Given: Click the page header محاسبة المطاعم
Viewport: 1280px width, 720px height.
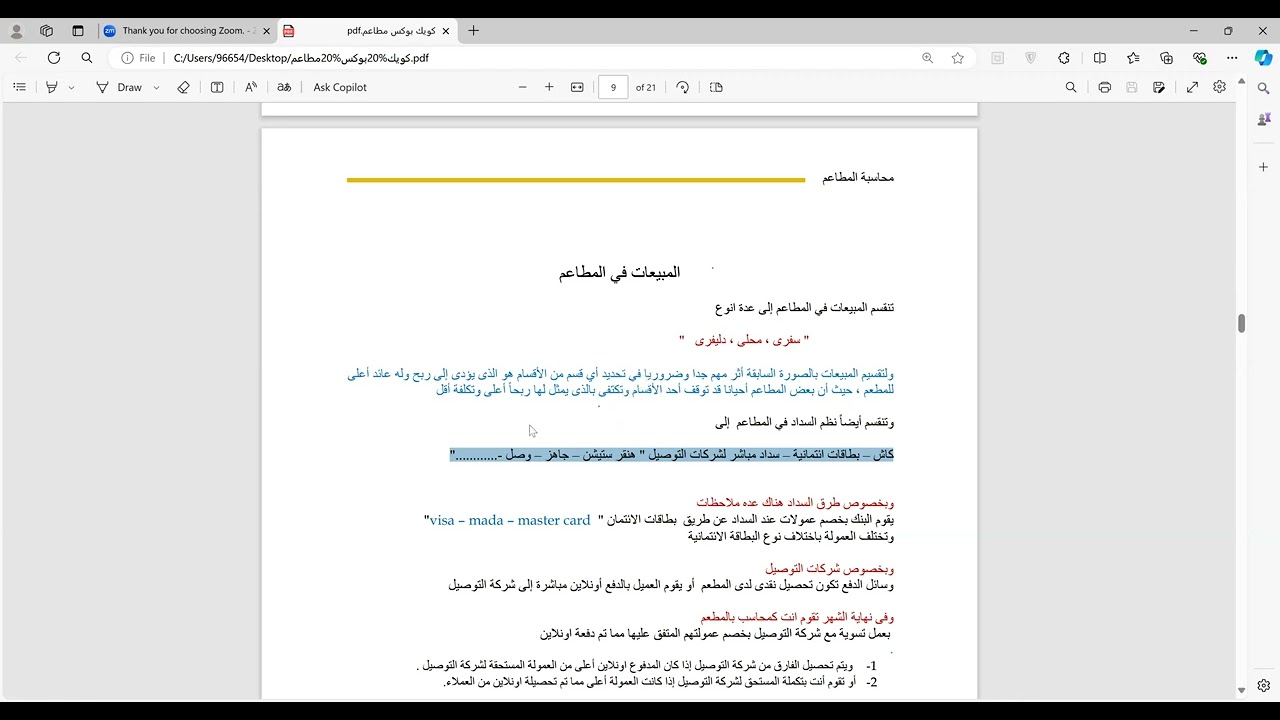Looking at the screenshot, I should (x=858, y=178).
